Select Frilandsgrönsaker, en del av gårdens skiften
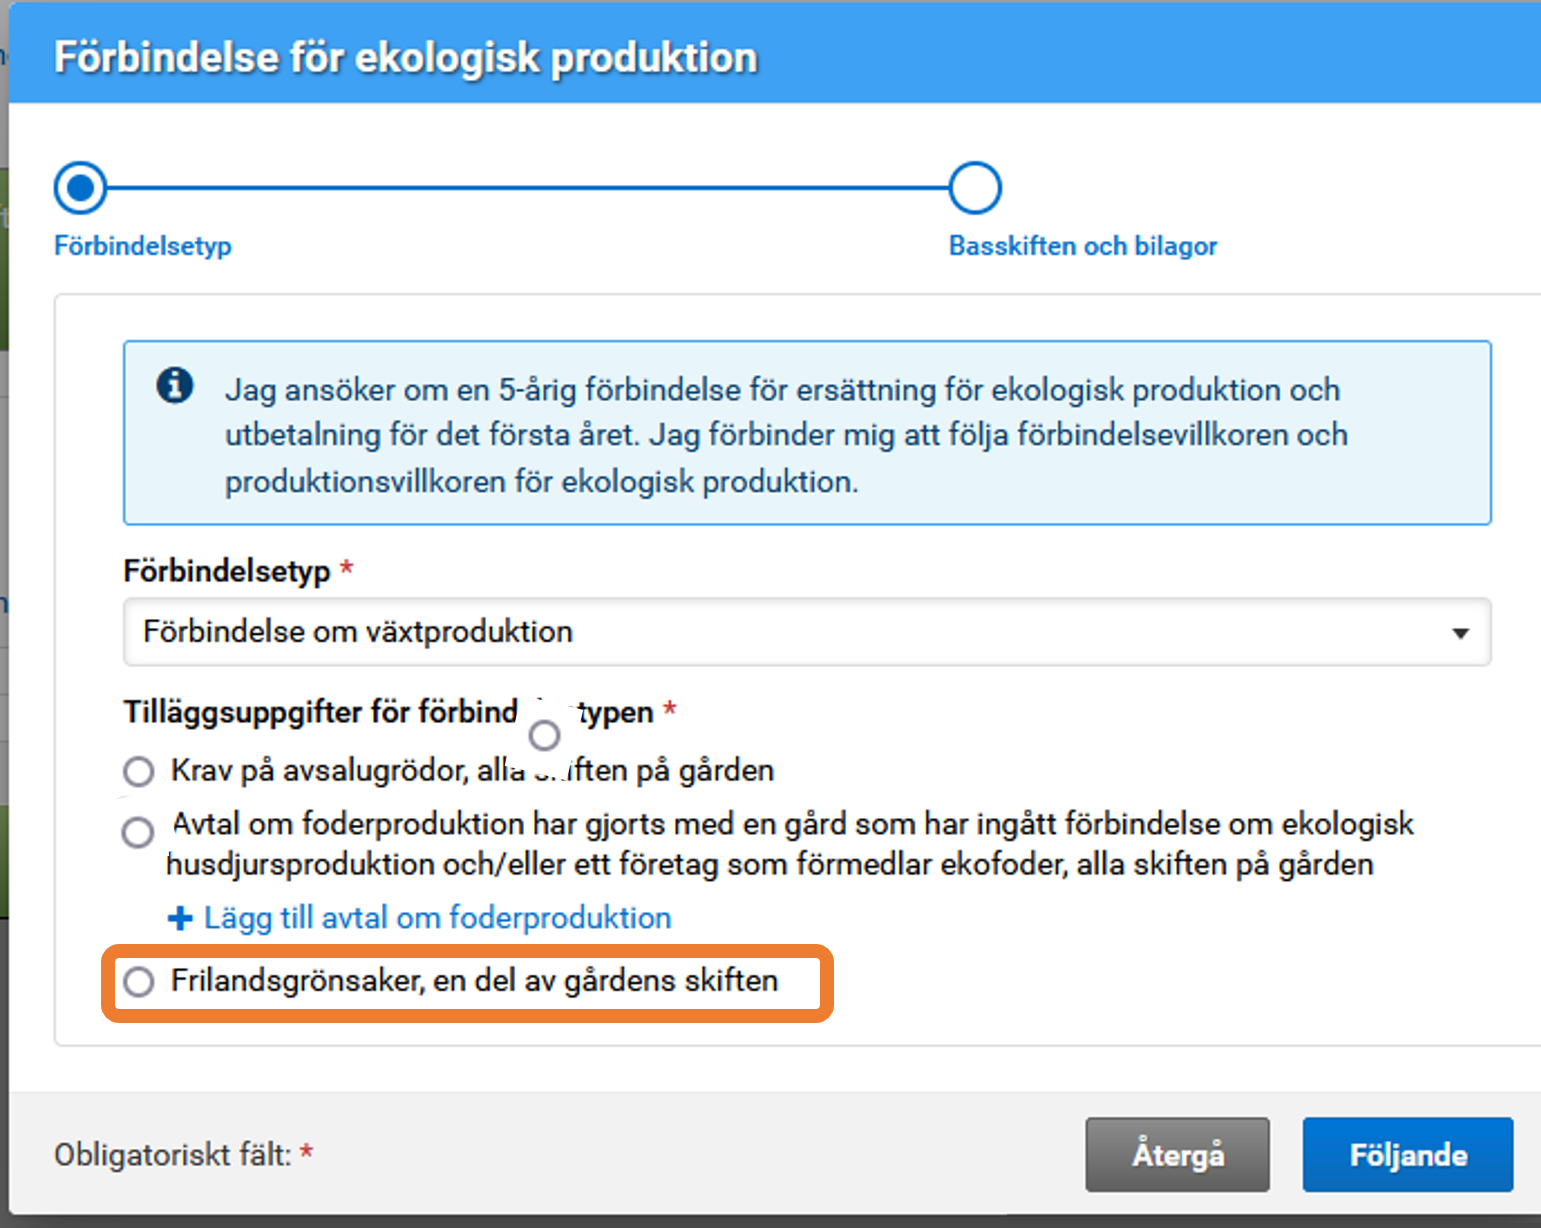The height and width of the screenshot is (1228, 1541). [138, 982]
